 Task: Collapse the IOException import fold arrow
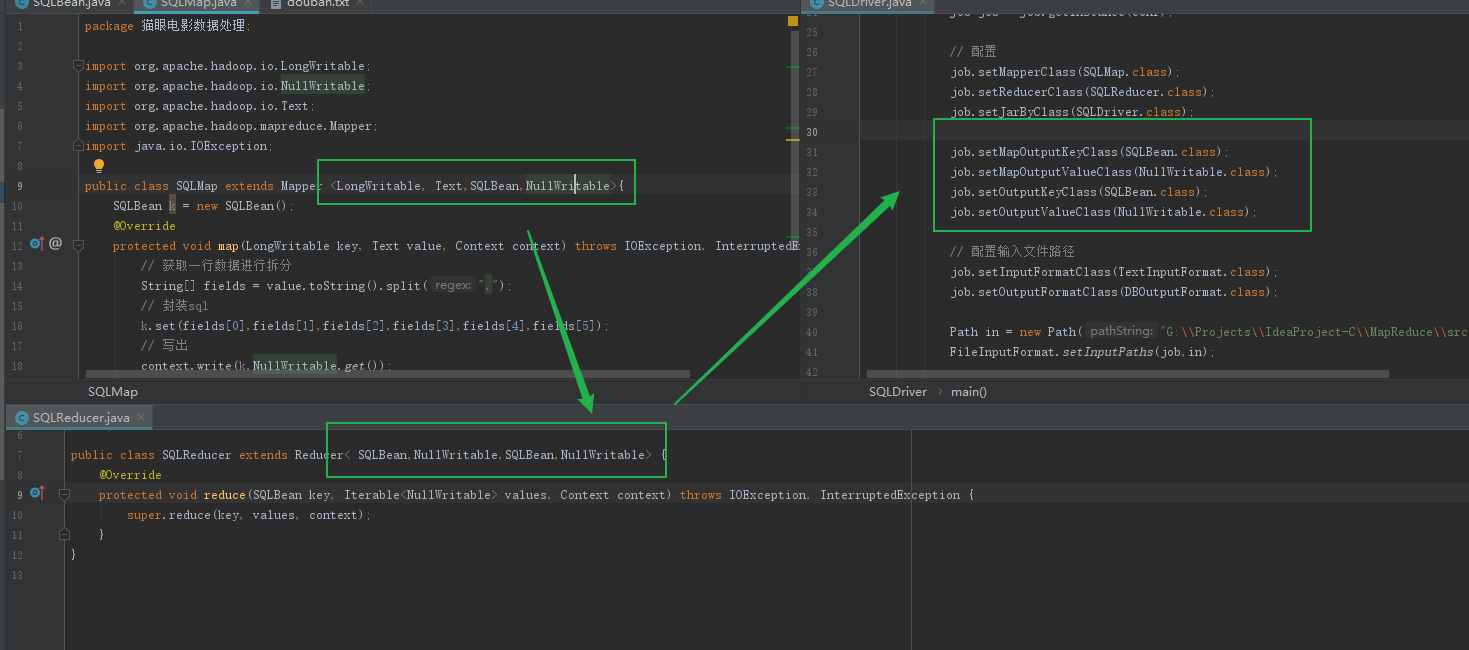78,145
